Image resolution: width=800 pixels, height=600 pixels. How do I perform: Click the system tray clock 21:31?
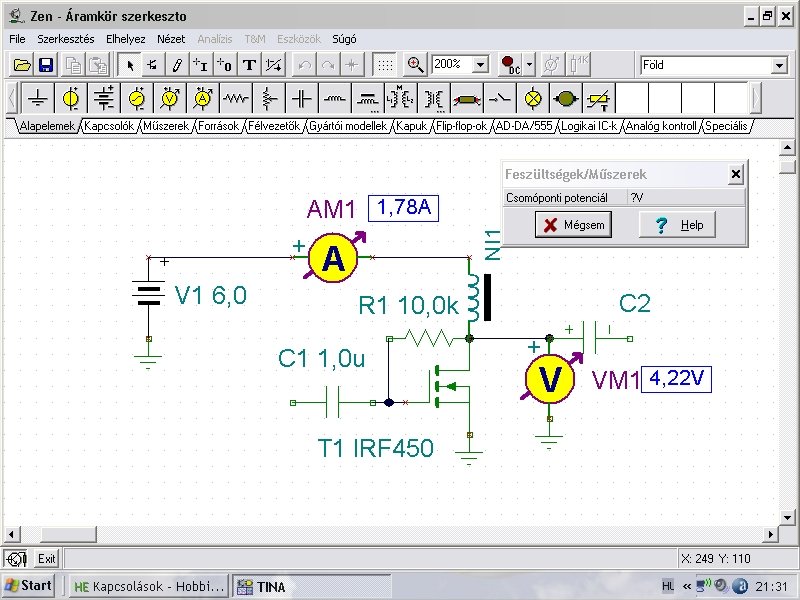(x=772, y=586)
